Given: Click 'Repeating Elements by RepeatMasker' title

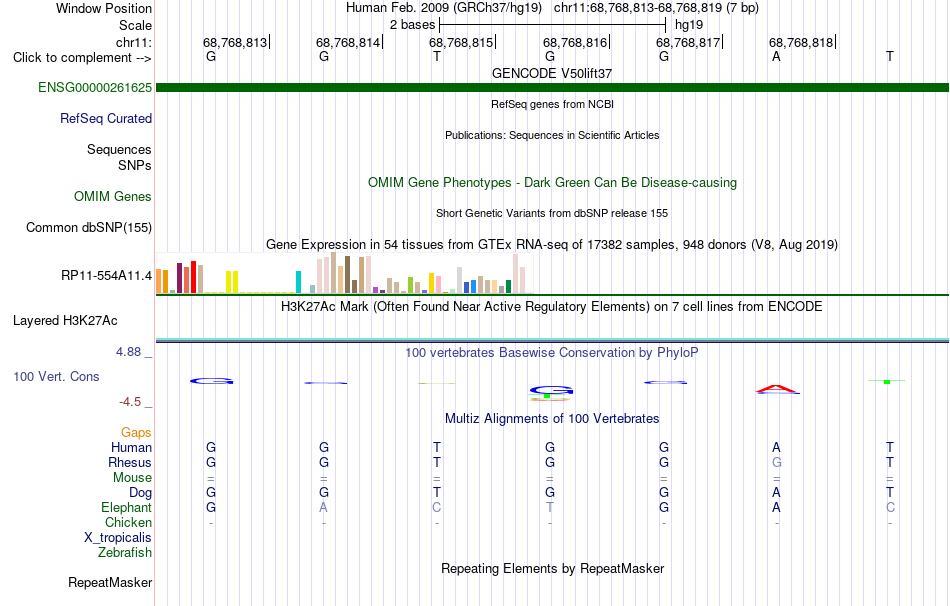Looking at the screenshot, I should pos(552,568).
